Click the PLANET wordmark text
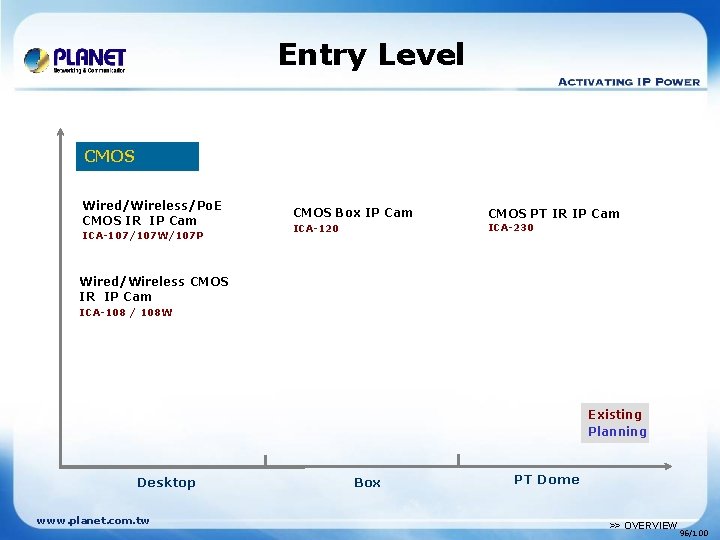The width and height of the screenshot is (720, 540). click(x=90, y=58)
